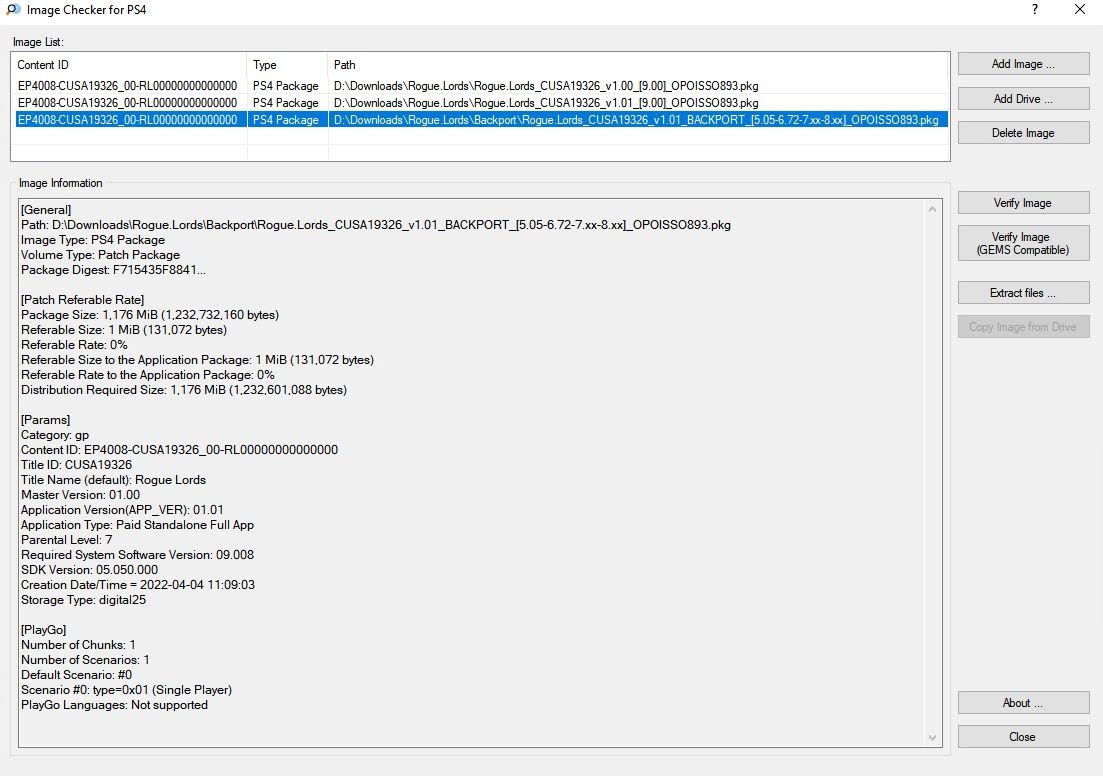Select the v1.00_[9.00] package row
Screen dimensions: 1103x776
pos(481,86)
